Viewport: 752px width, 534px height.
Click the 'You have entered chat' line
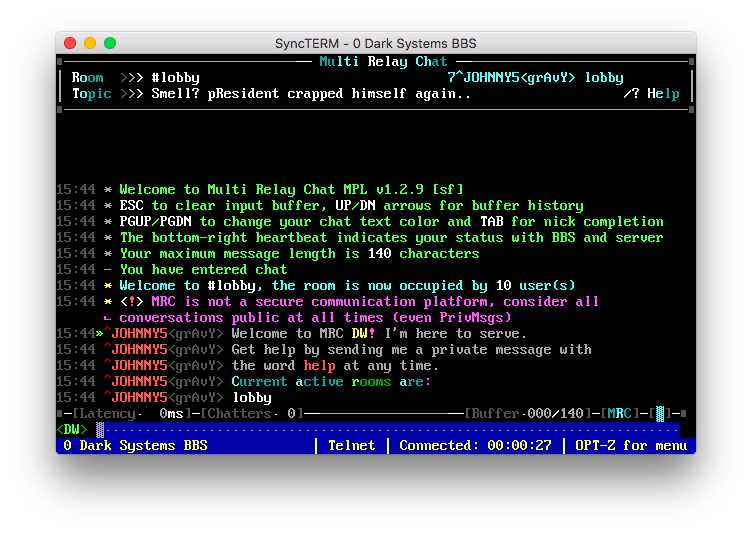click(203, 269)
